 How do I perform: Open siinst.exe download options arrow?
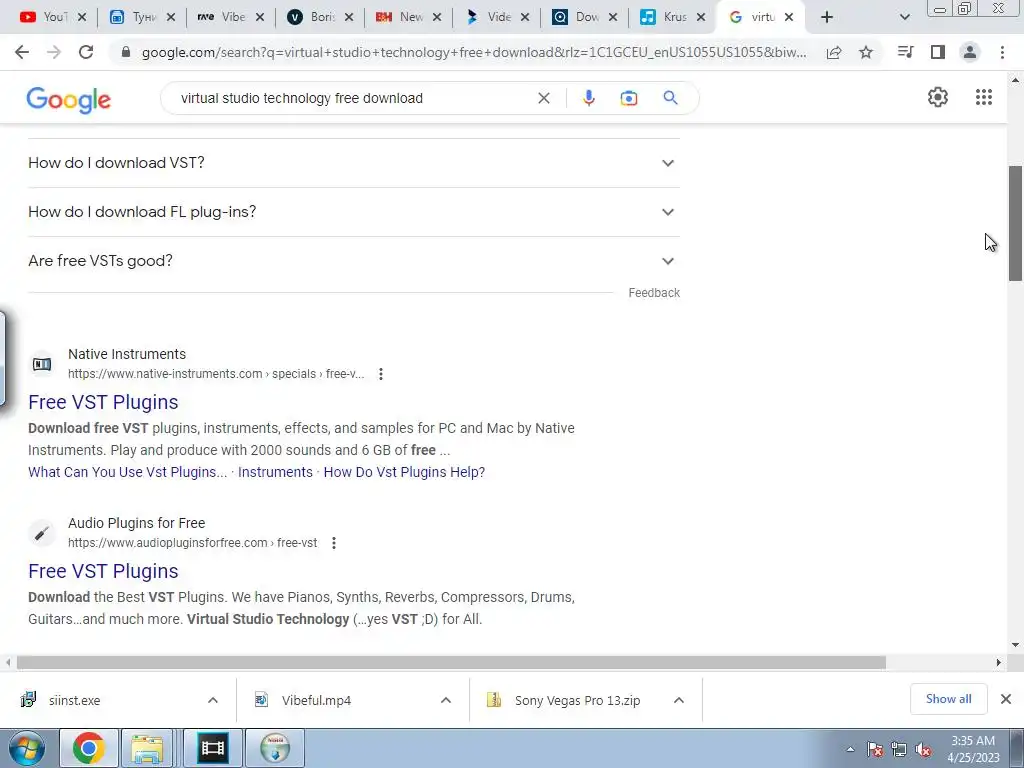[x=213, y=700]
